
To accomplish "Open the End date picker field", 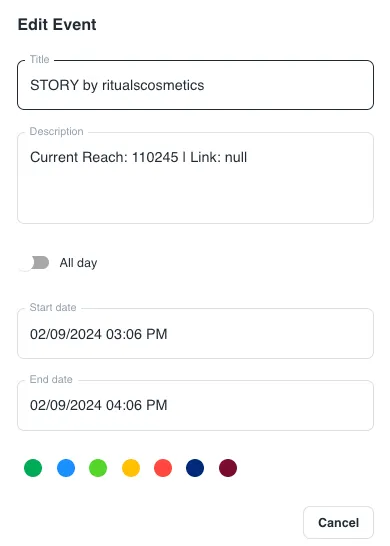I will [x=195, y=405].
